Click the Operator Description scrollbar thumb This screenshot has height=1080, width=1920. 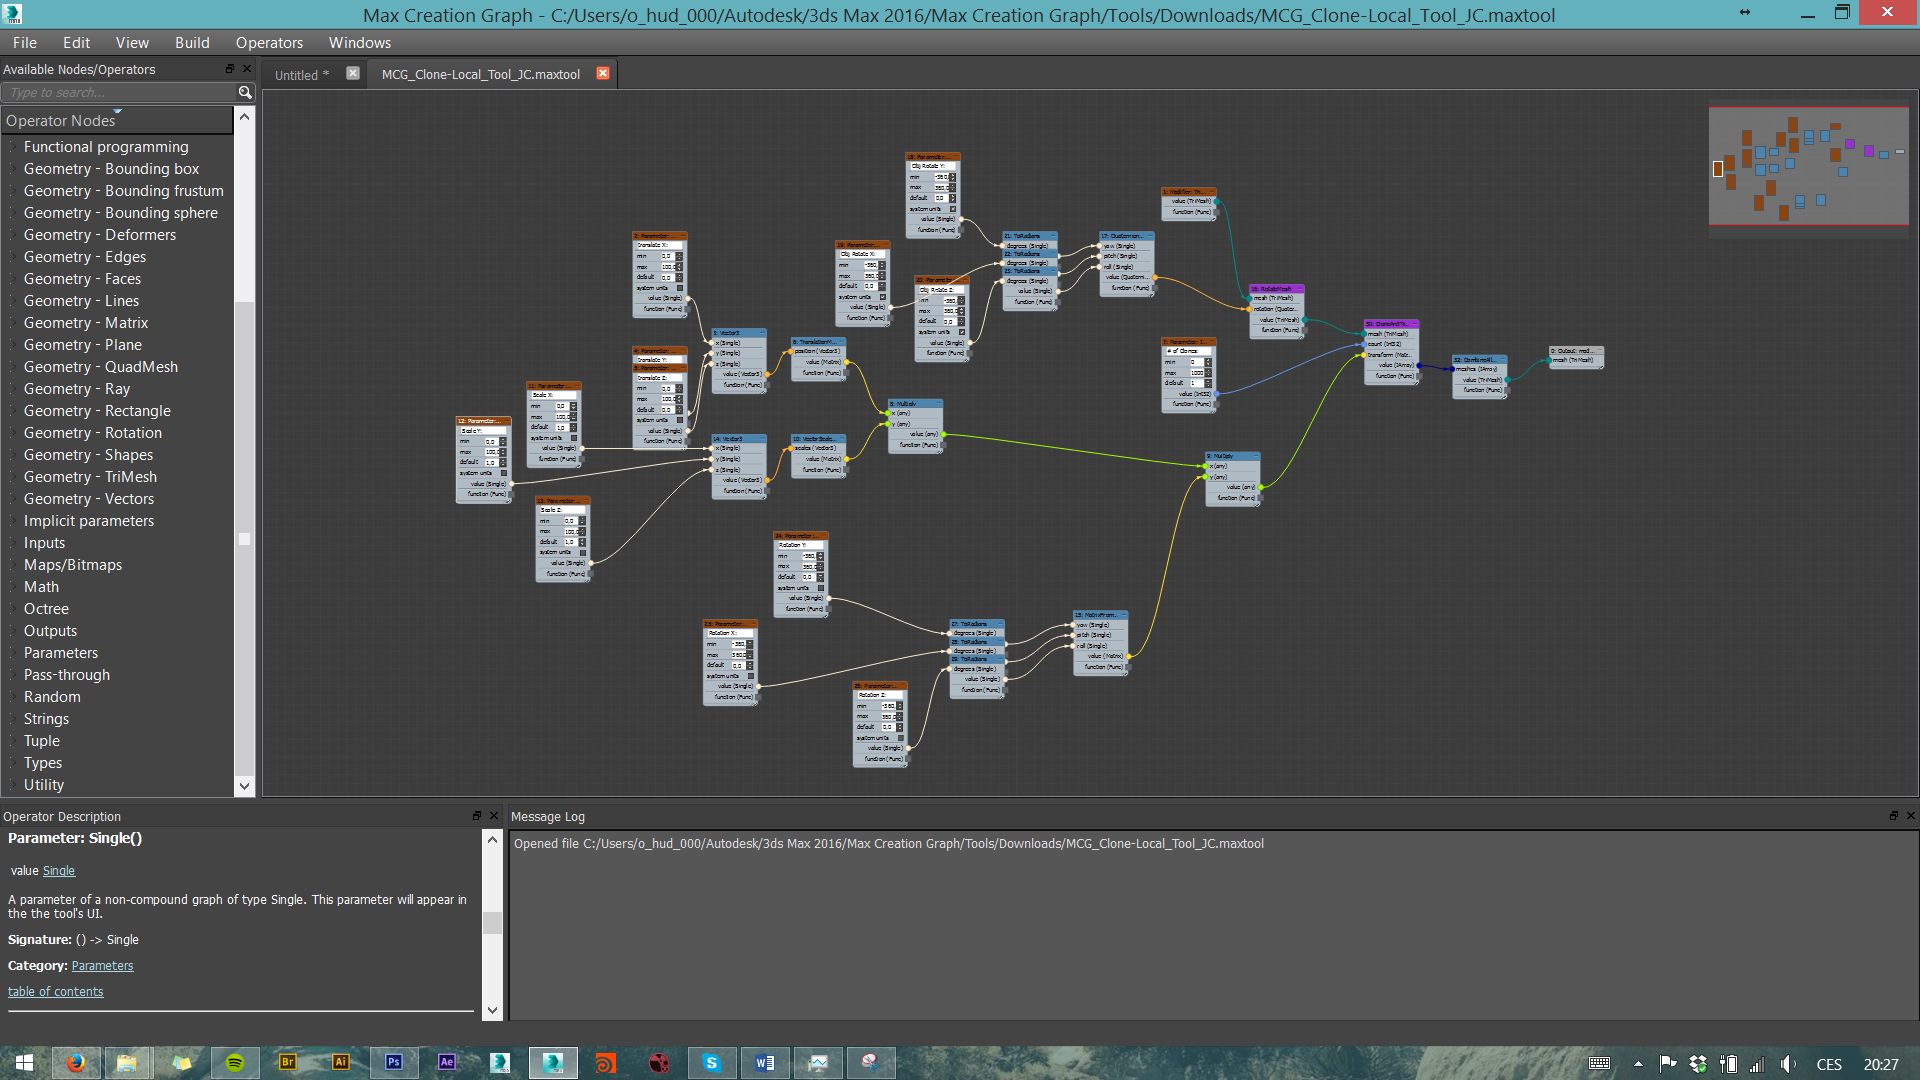492,922
